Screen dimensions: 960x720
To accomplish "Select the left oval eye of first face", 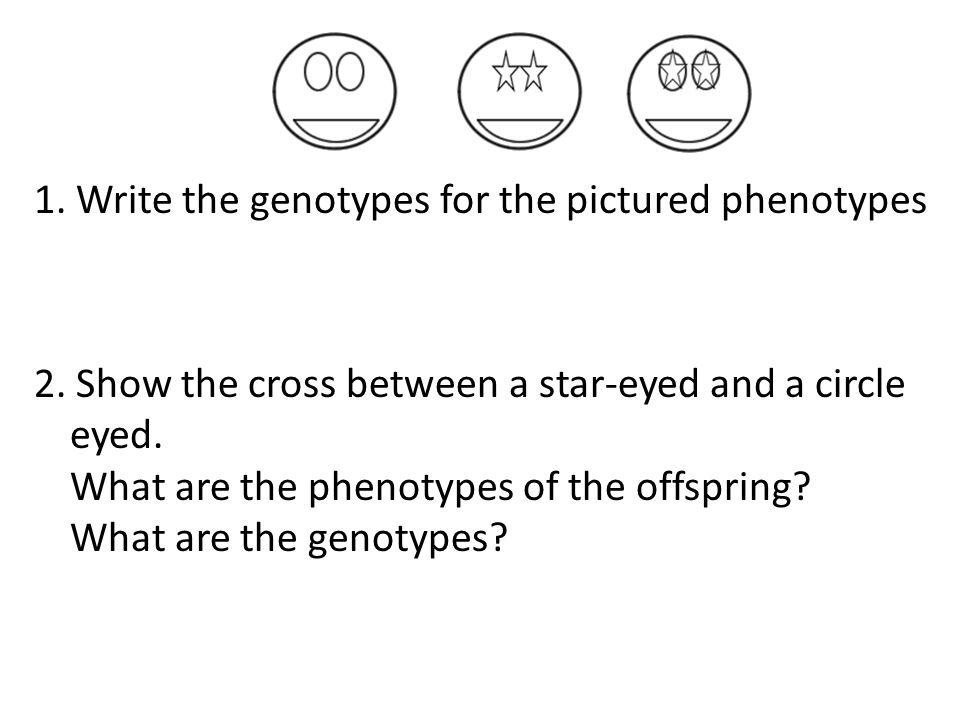I will 318,72.
